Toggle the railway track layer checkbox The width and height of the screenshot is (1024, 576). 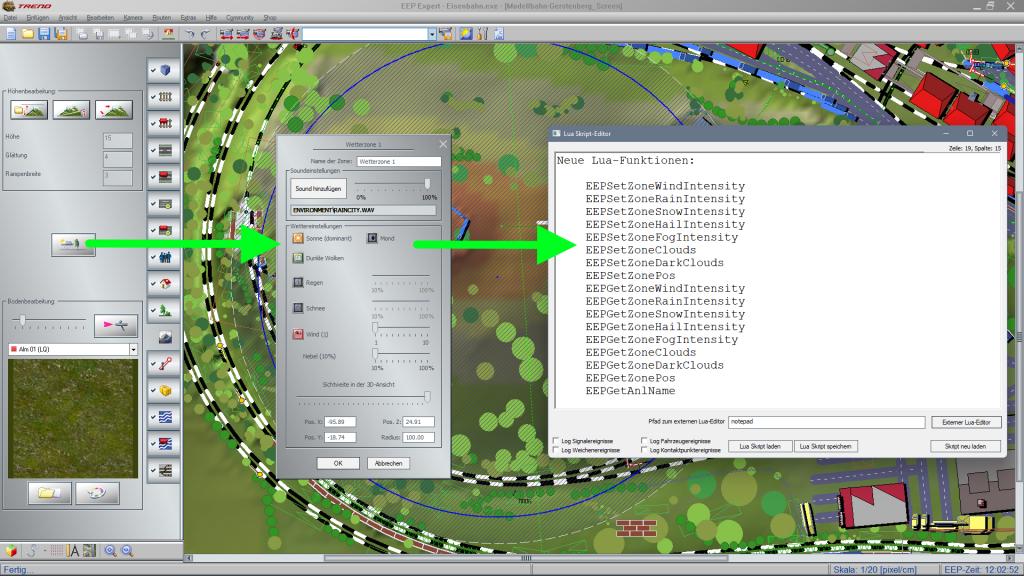tap(164, 97)
